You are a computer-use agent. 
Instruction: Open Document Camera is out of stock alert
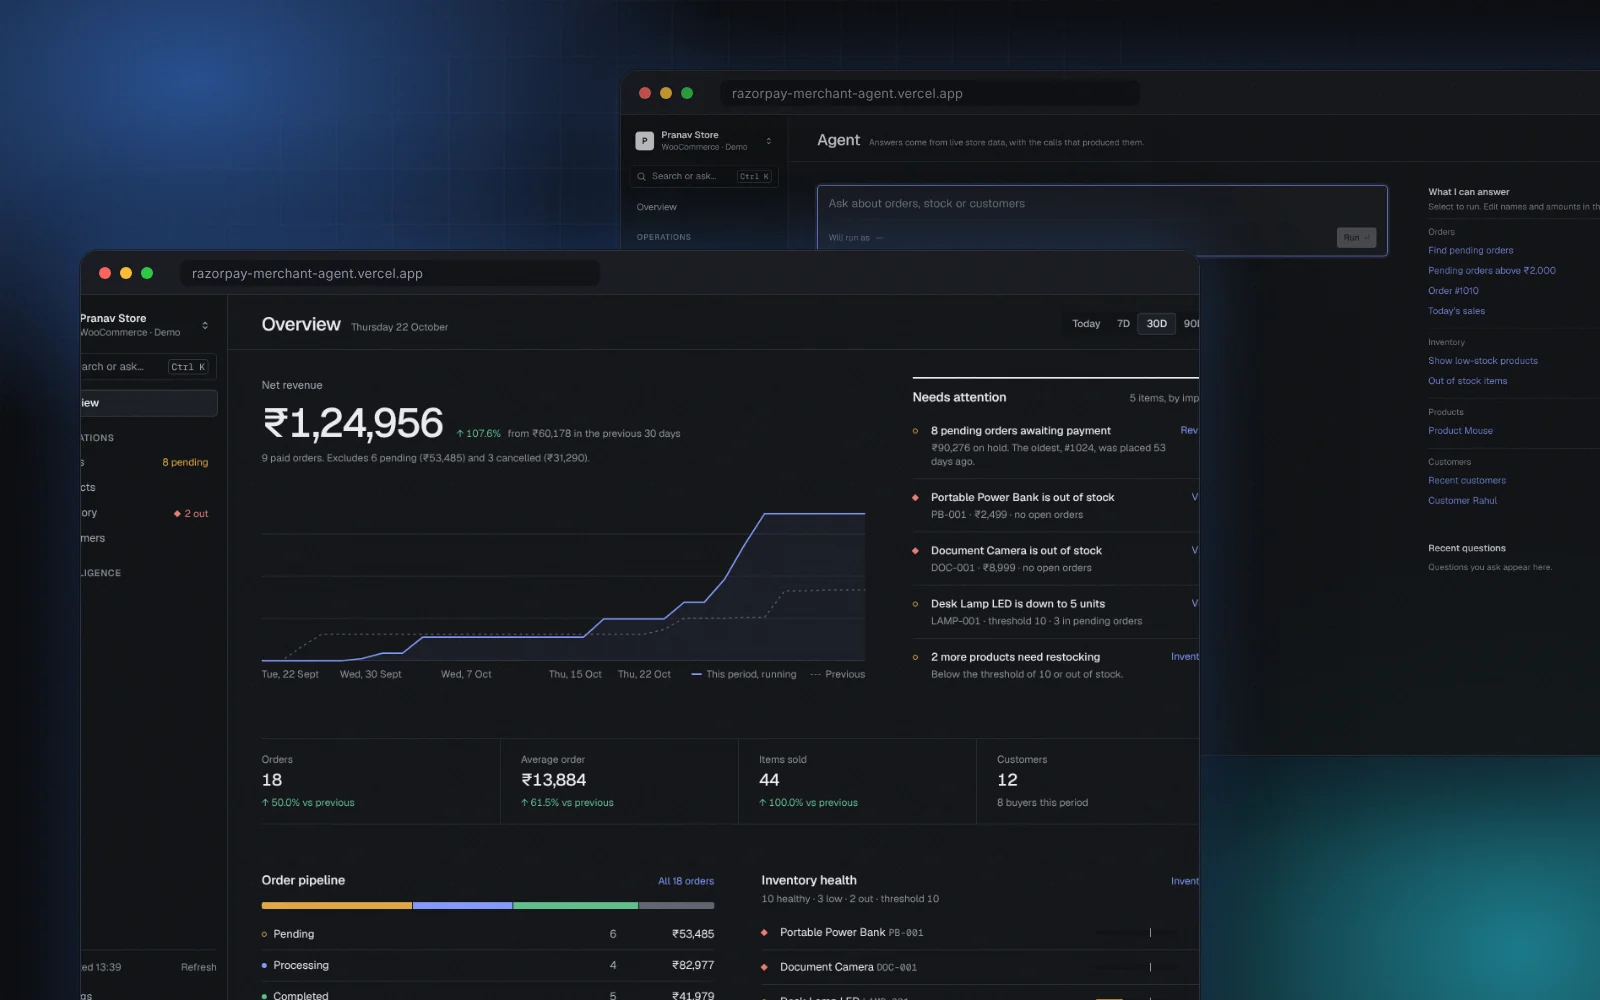1055,558
